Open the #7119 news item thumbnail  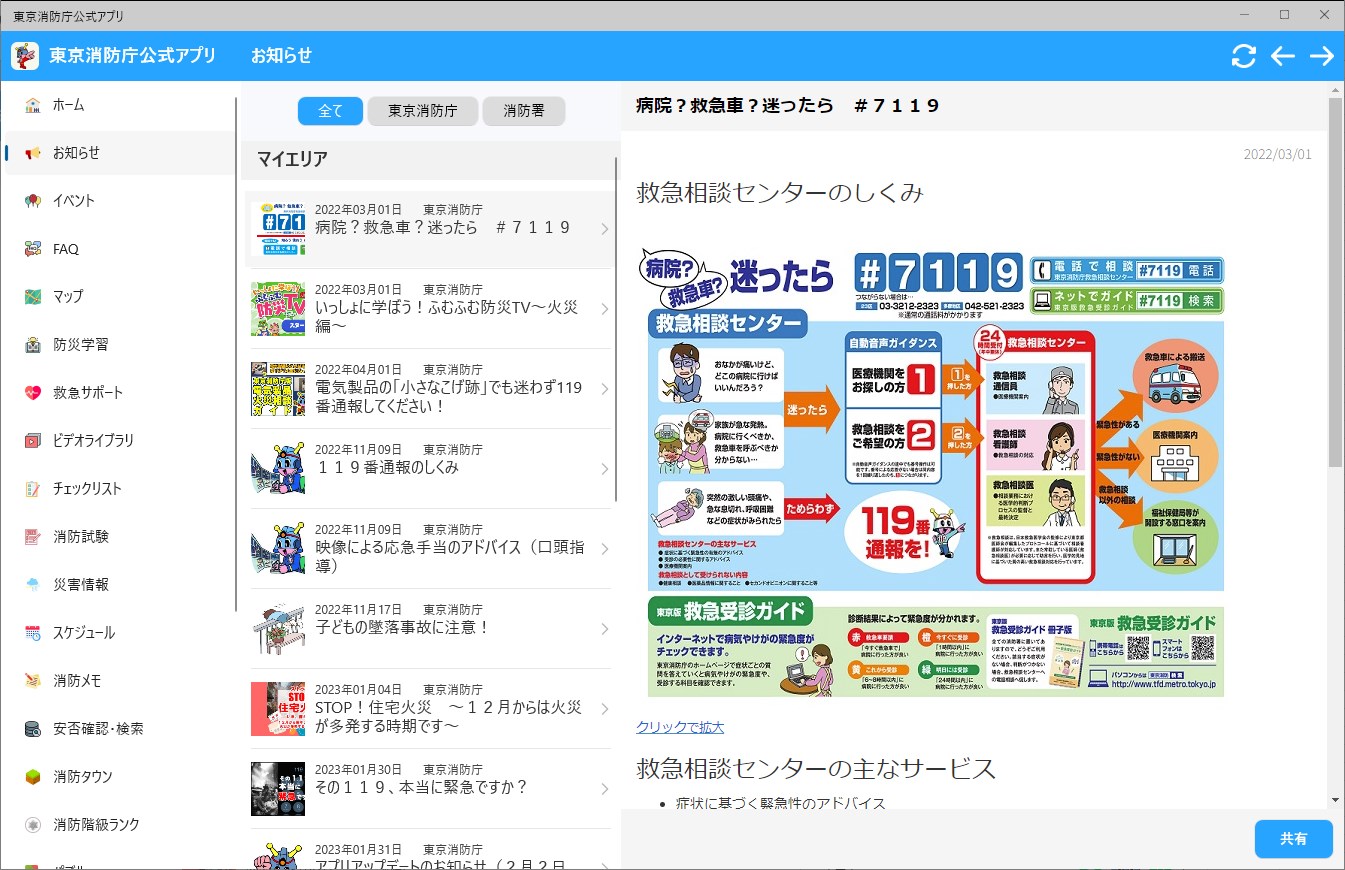coord(278,229)
